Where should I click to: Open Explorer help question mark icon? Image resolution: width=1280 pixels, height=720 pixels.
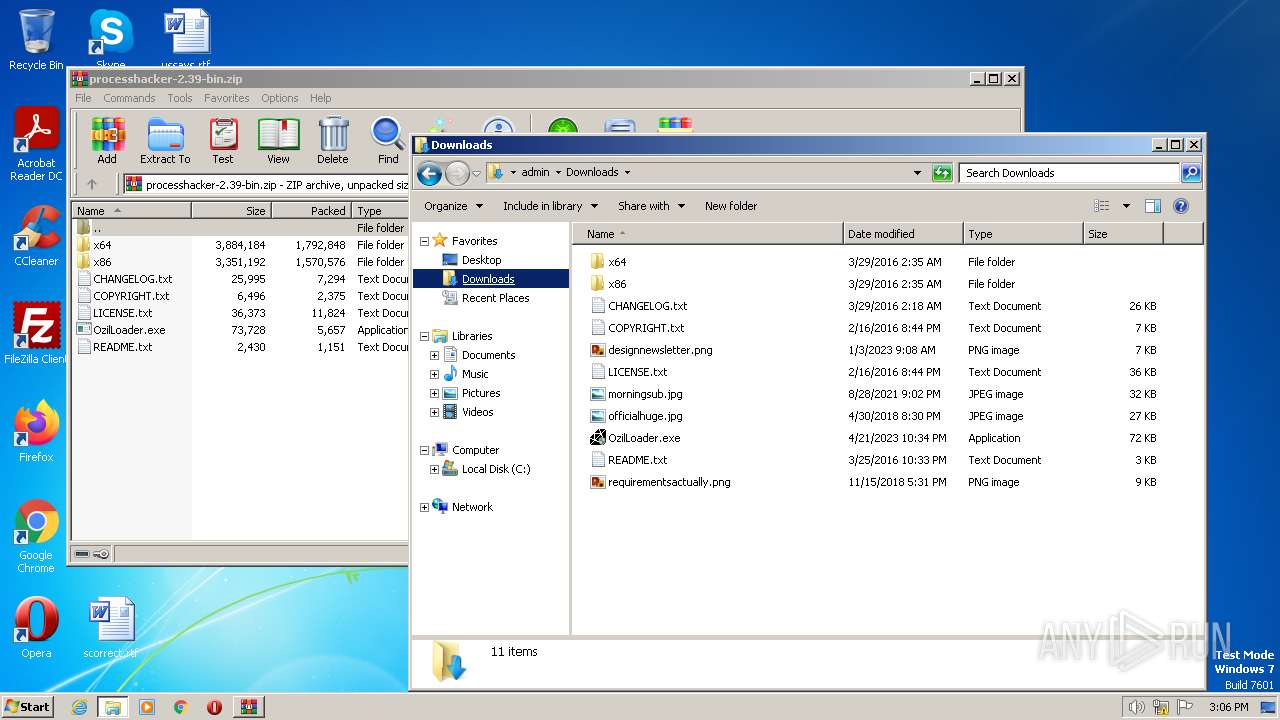click(x=1180, y=206)
